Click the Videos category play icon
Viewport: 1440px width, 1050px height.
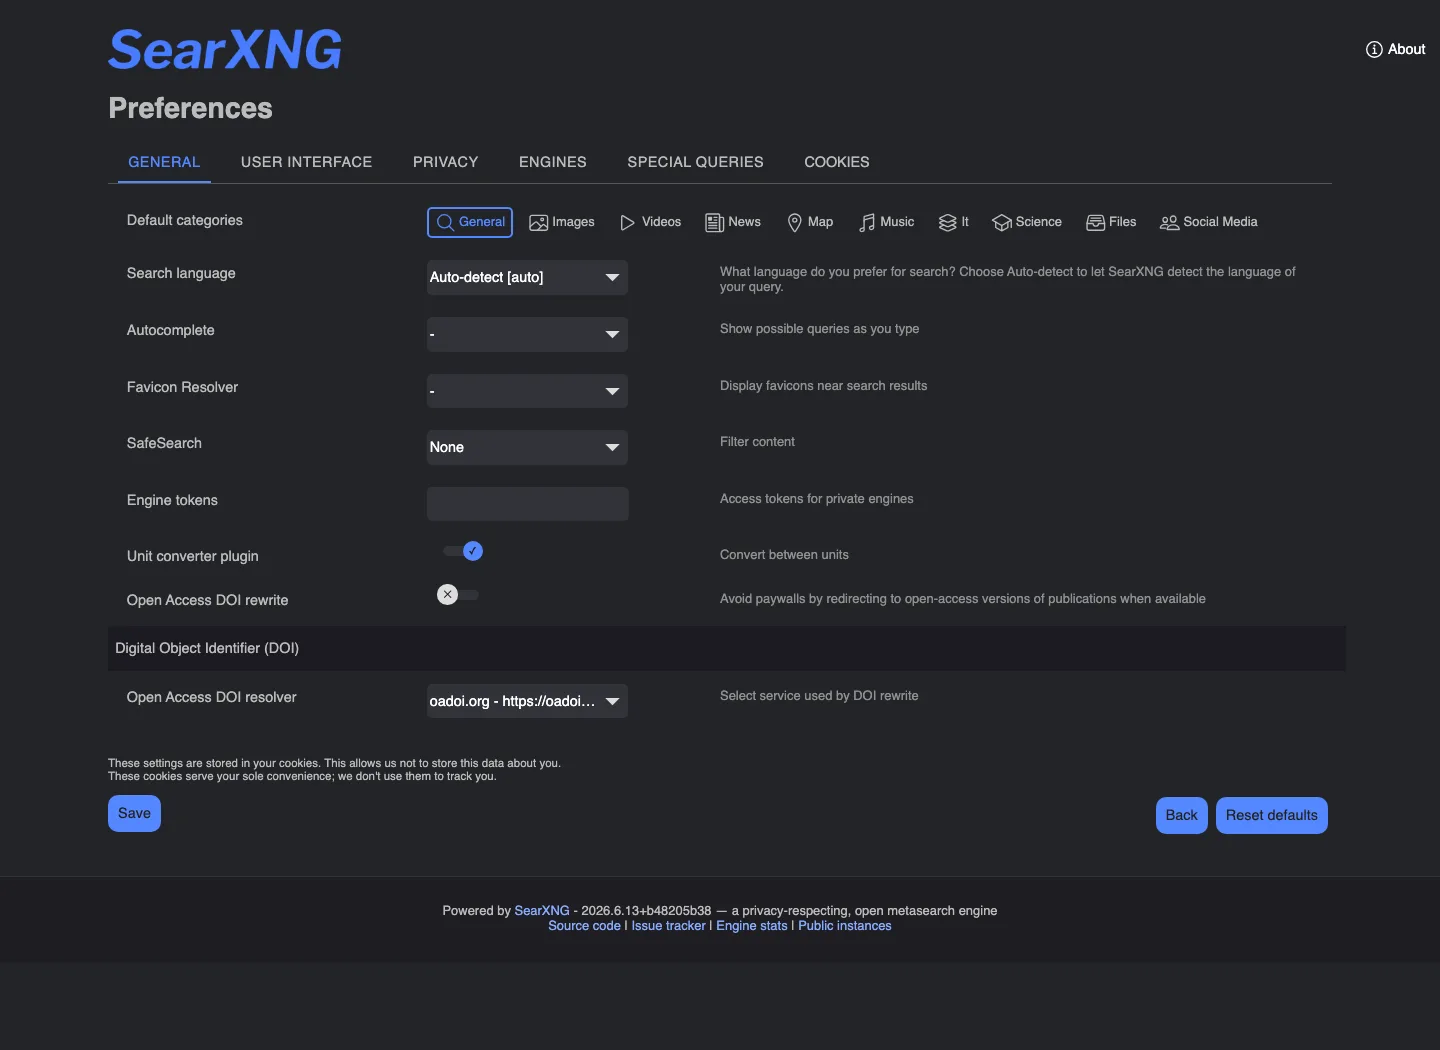tap(628, 222)
